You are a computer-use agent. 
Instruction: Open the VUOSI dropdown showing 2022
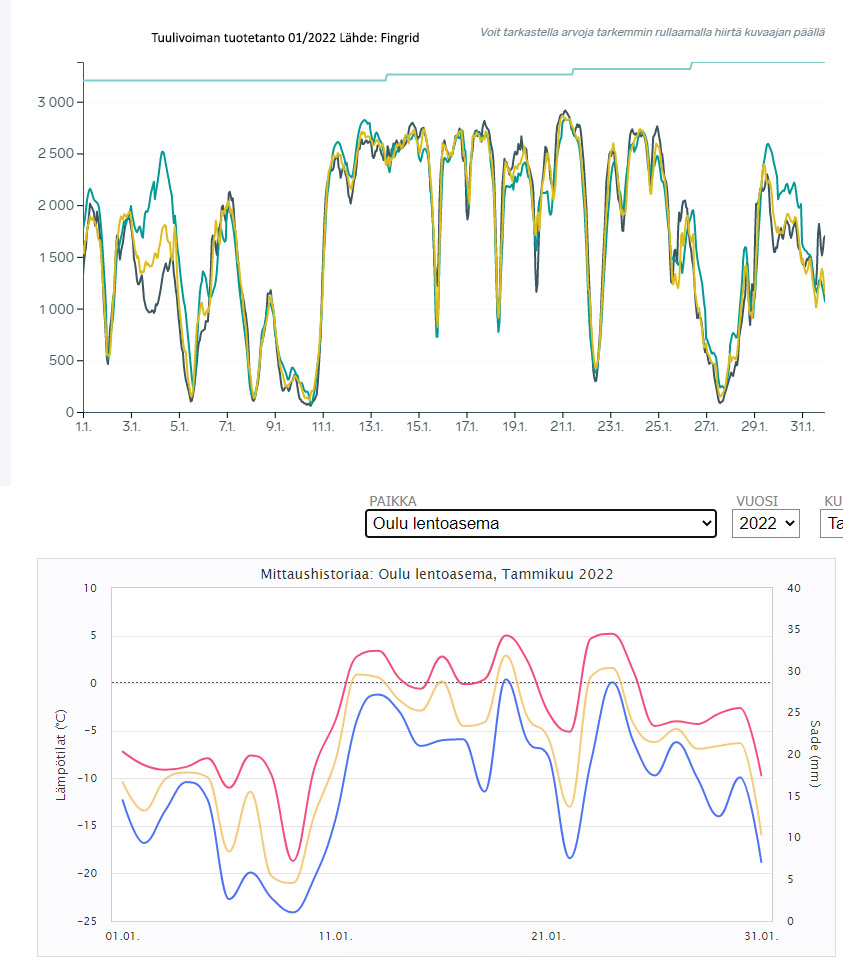point(766,523)
